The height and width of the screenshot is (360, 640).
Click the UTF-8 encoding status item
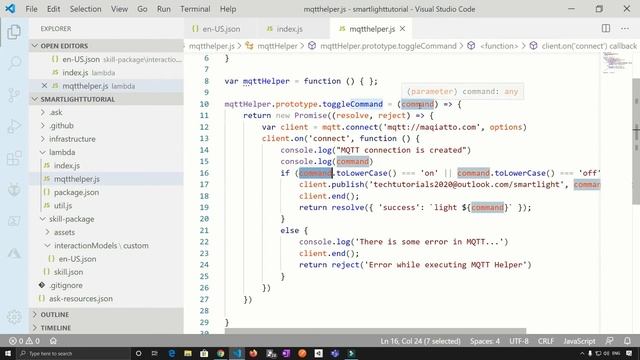coord(519,341)
